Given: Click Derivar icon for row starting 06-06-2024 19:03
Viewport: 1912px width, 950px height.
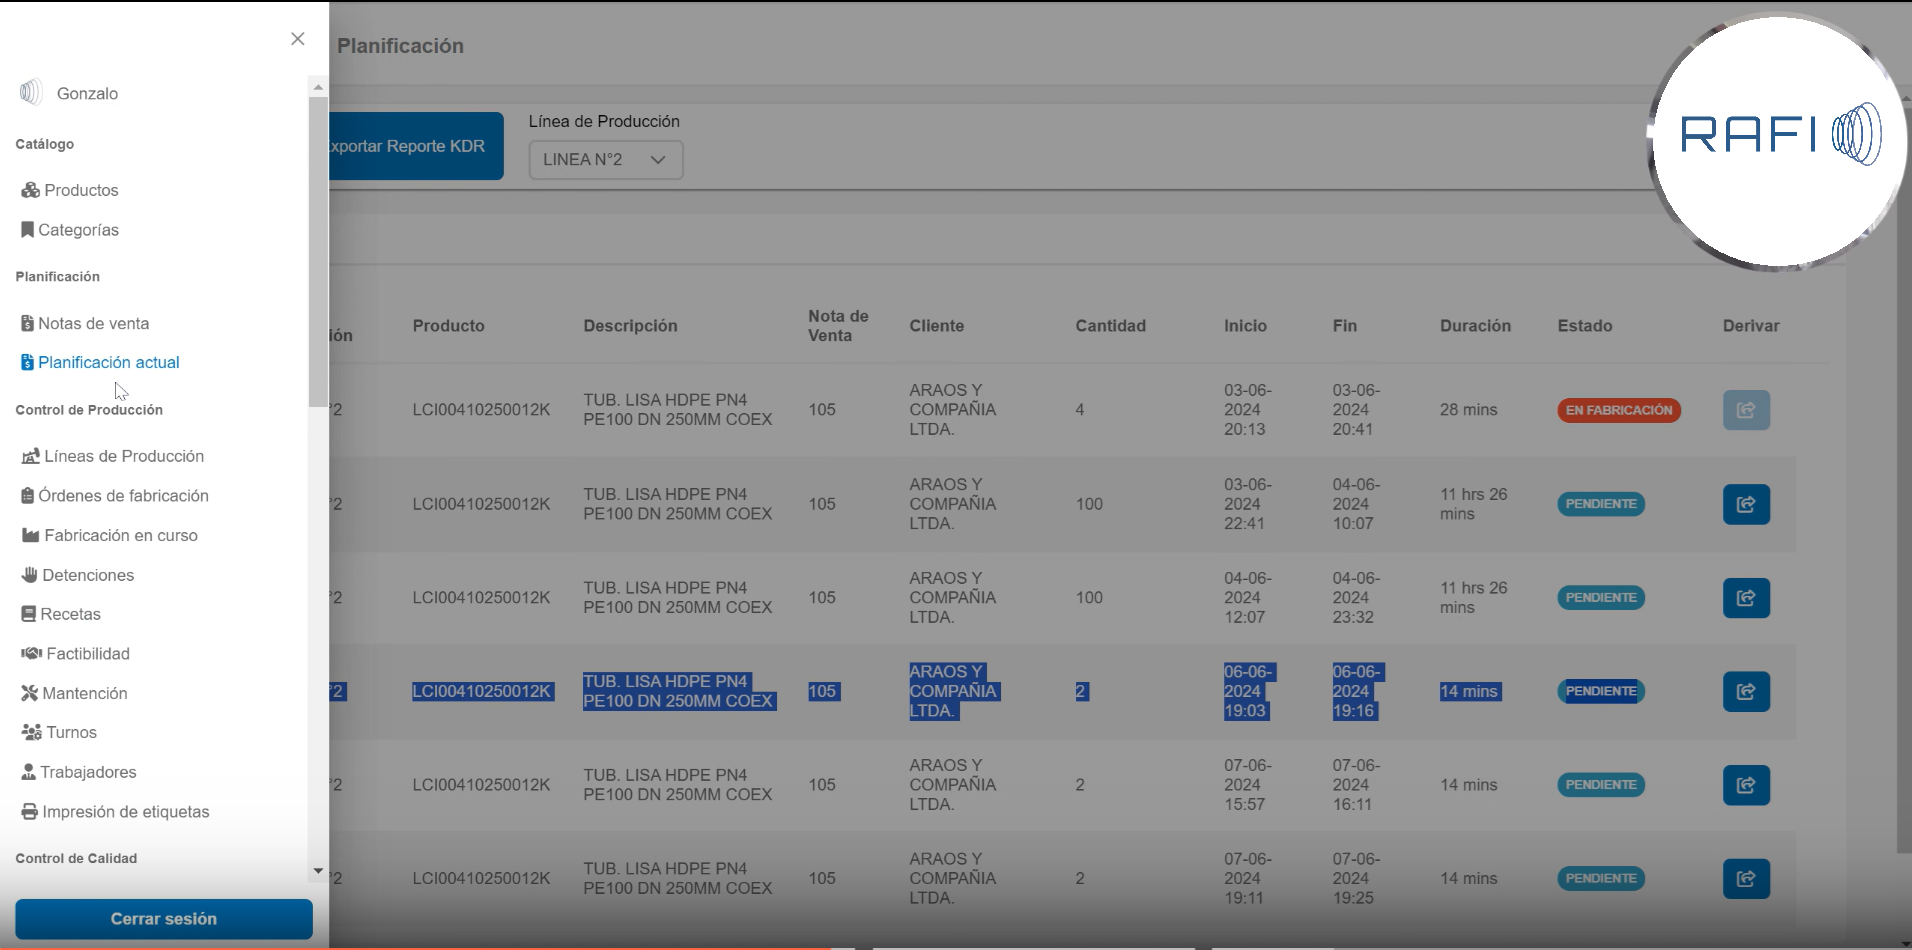Looking at the screenshot, I should point(1746,691).
